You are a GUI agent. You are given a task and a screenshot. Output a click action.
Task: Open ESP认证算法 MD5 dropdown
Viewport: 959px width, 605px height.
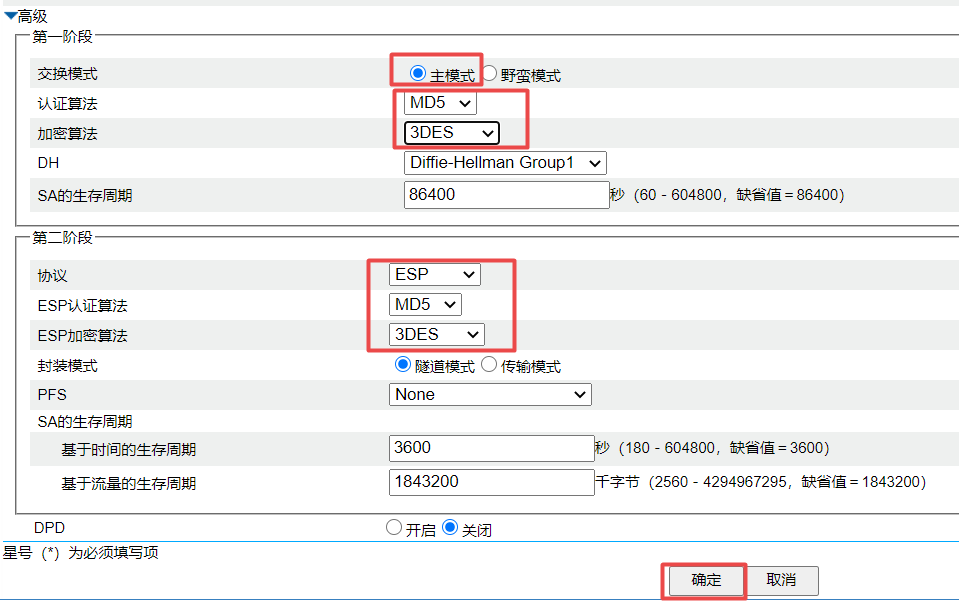425,304
